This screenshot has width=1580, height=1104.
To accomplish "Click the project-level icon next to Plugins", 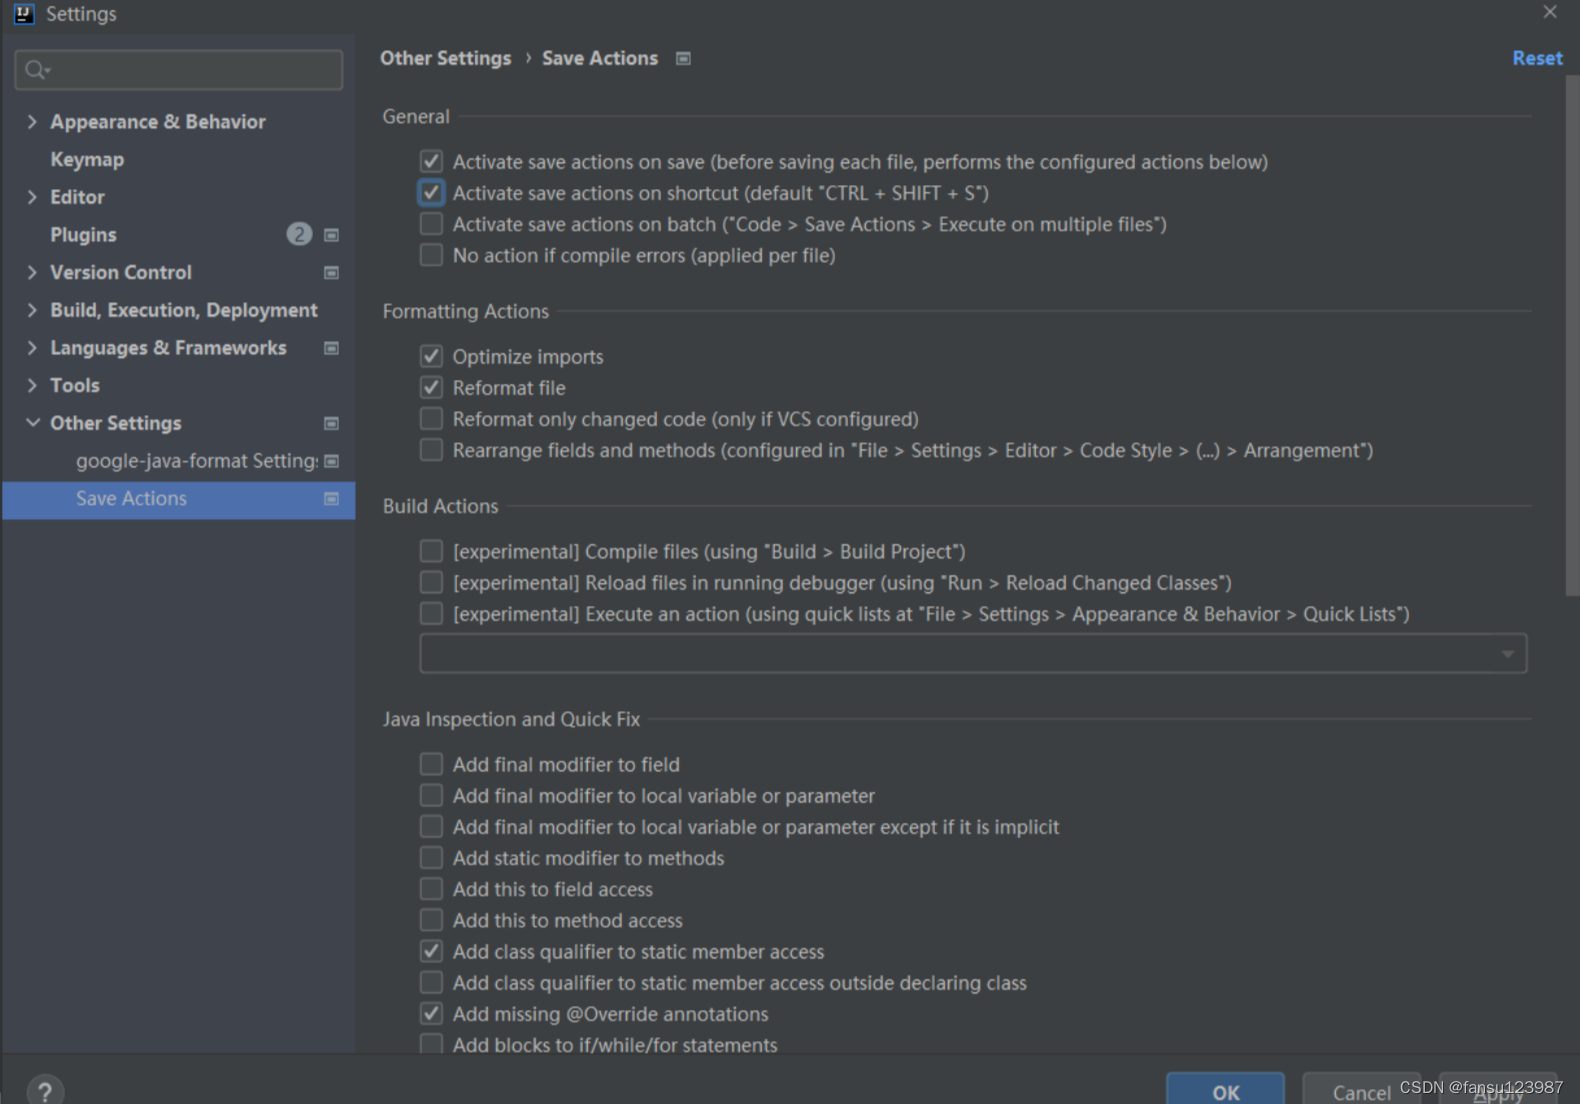I will pos(331,235).
